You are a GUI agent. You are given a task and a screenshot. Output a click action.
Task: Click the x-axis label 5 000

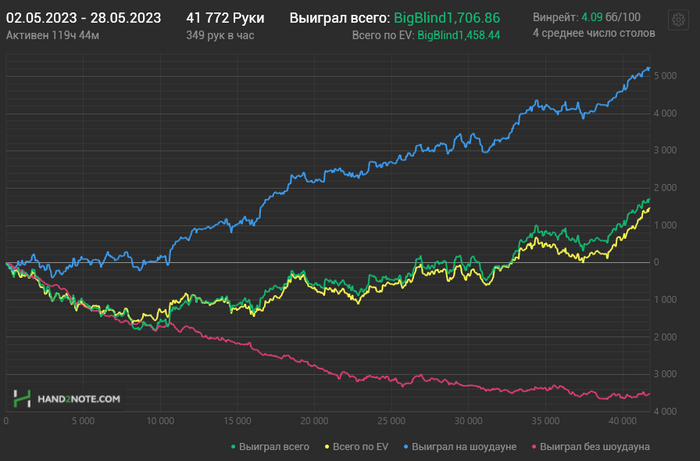[83, 421]
